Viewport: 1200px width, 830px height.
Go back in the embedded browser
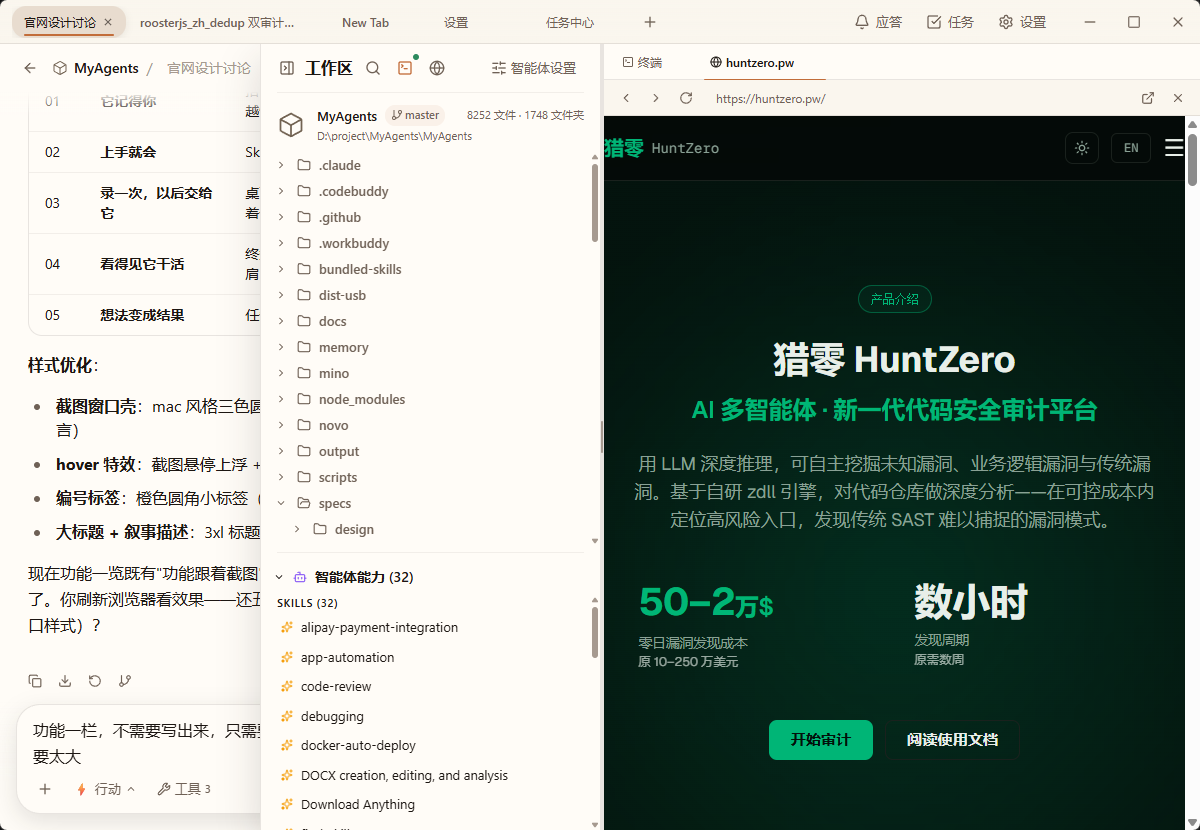pyautogui.click(x=626, y=98)
